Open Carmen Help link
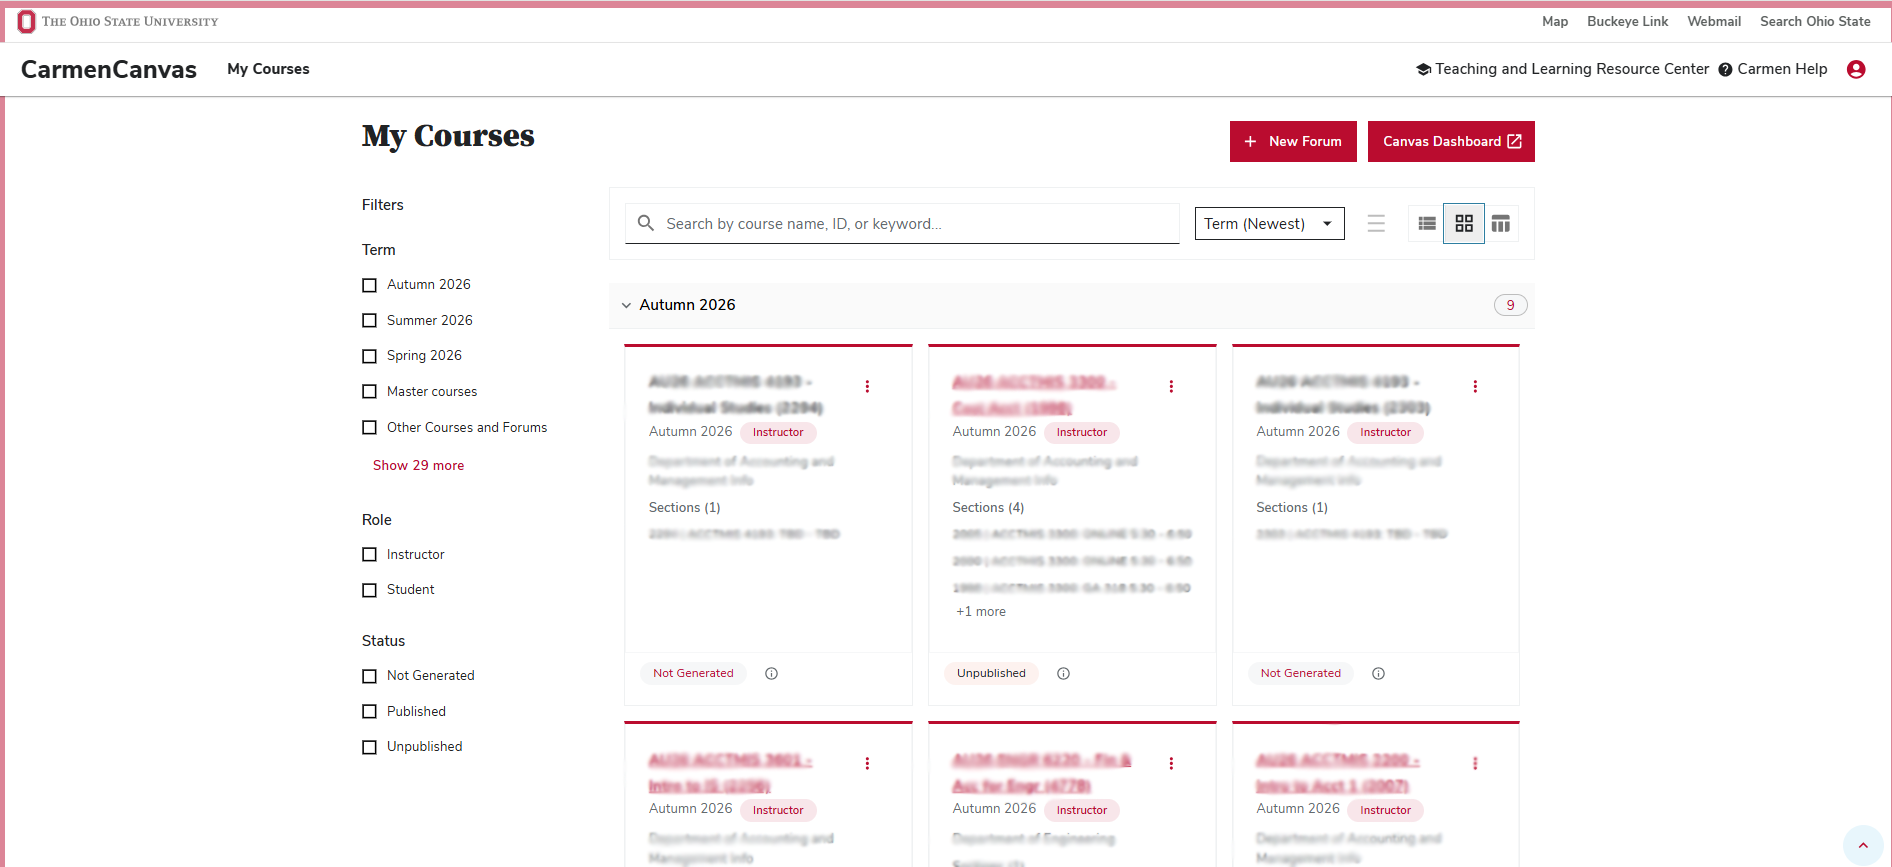Viewport: 1892px width, 867px height. (x=1782, y=69)
